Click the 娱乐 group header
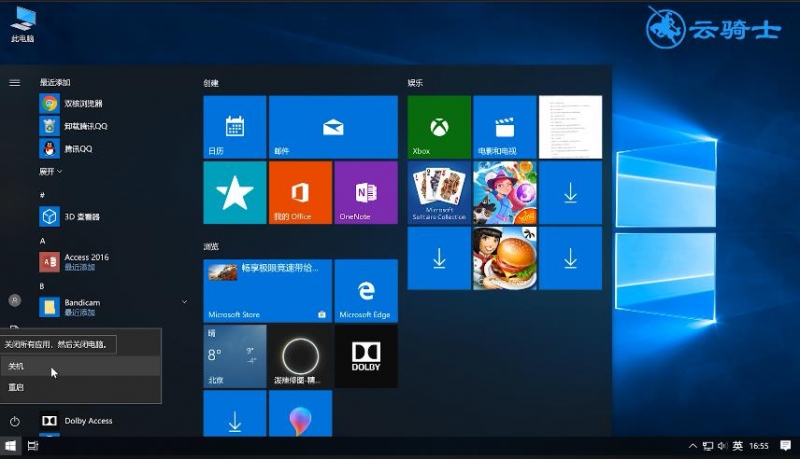 415,83
